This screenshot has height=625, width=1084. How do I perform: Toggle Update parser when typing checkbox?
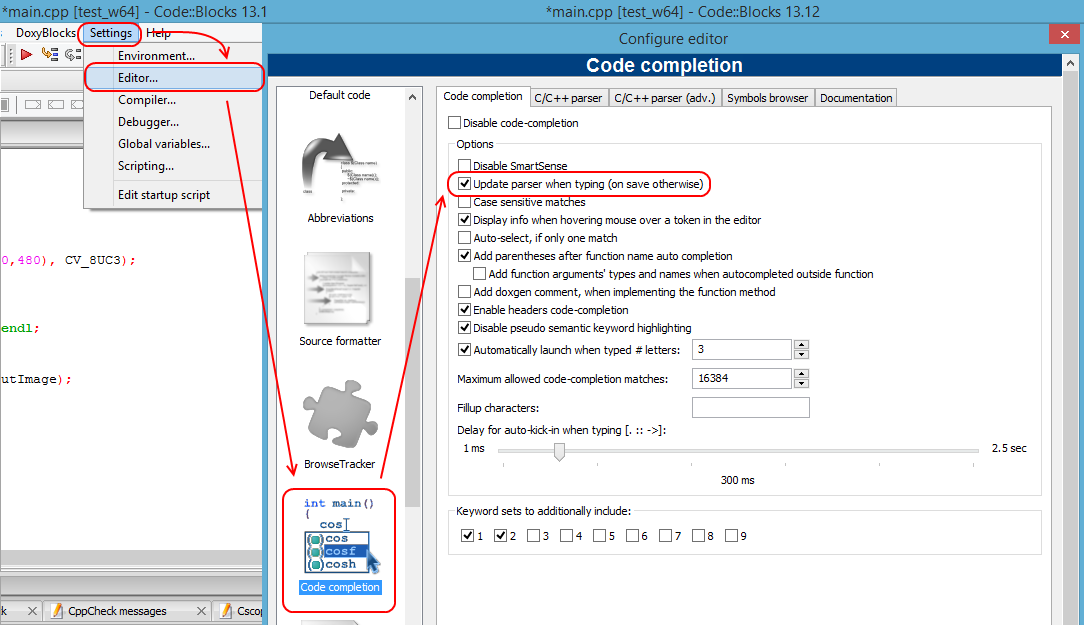point(465,184)
